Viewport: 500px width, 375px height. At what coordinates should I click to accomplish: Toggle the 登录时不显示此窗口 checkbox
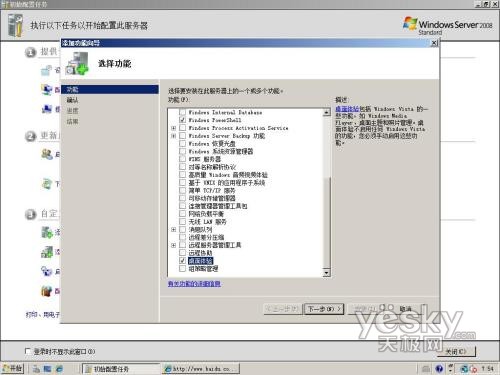click(x=28, y=351)
